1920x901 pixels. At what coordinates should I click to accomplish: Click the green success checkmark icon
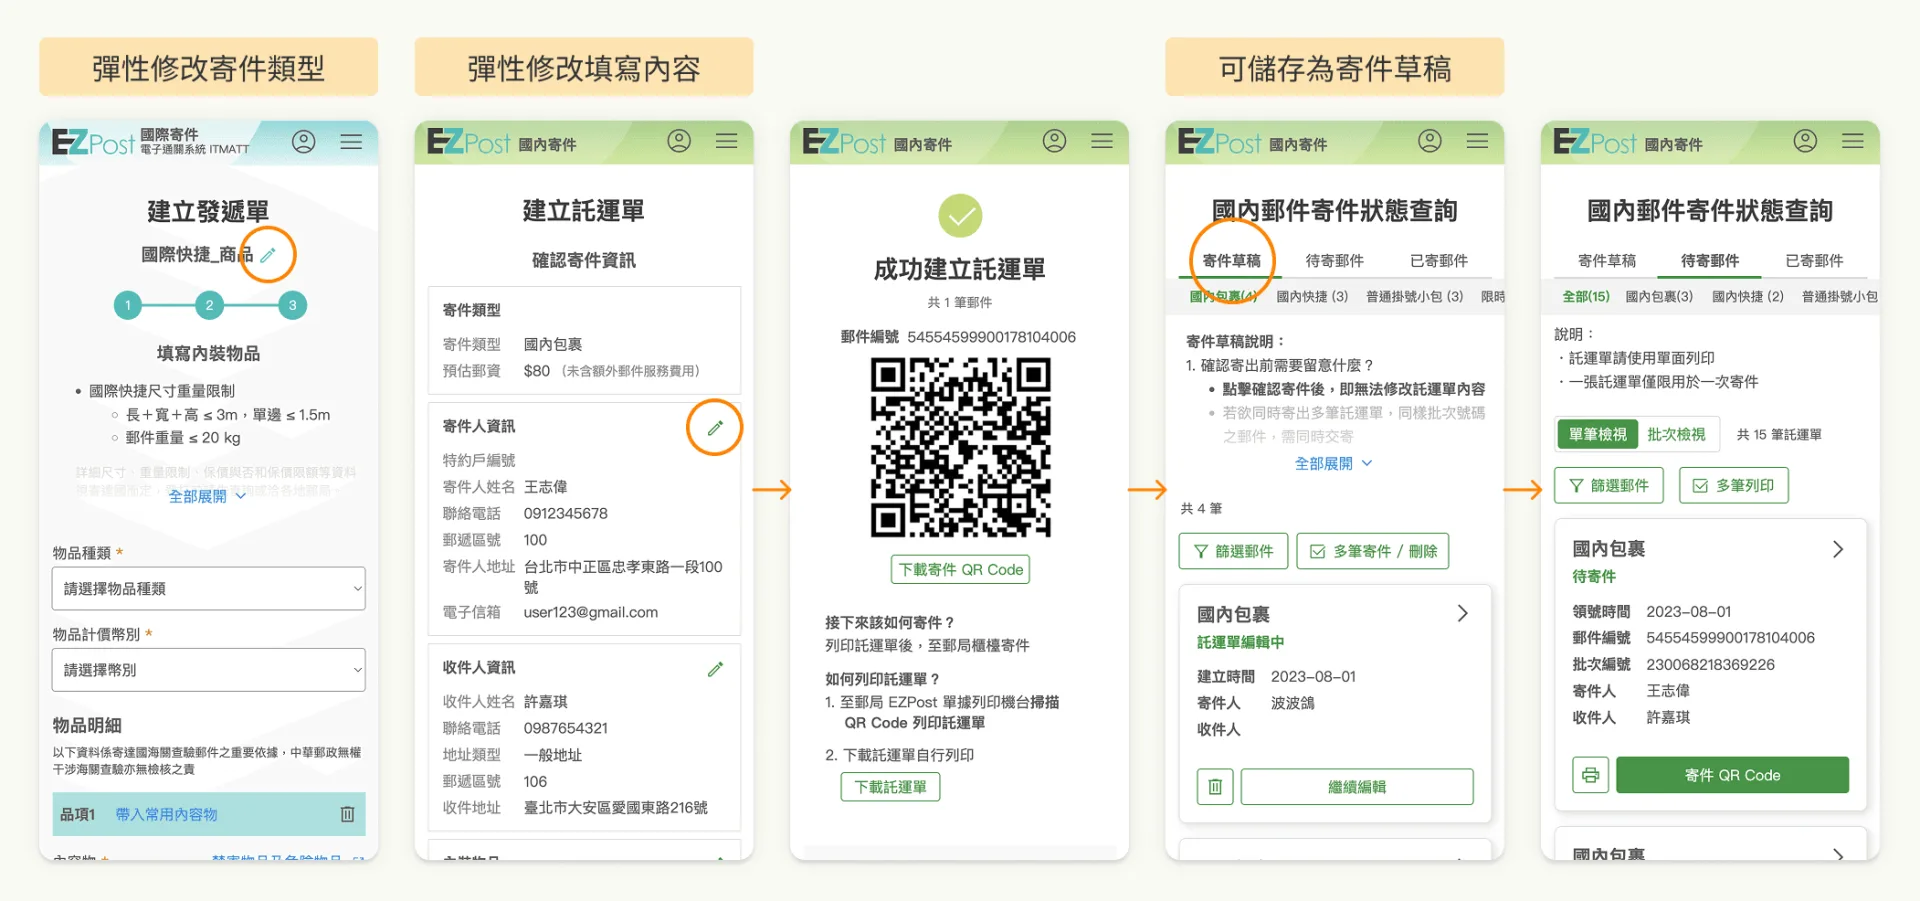[960, 215]
